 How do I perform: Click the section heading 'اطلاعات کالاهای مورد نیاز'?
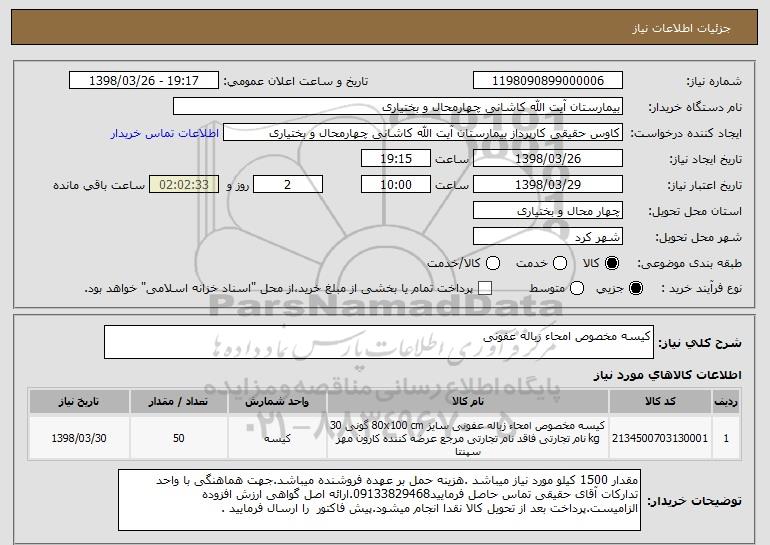[x=667, y=375]
